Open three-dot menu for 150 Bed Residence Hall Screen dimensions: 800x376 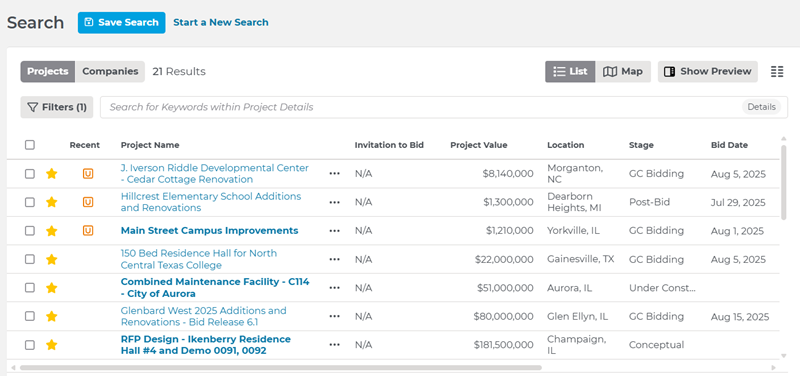coord(334,260)
